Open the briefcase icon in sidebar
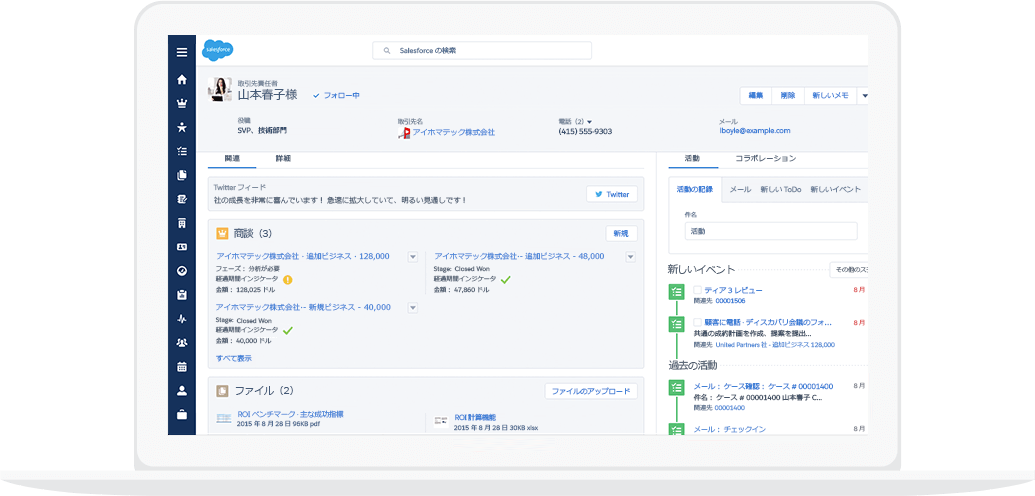Viewport: 1035px width, 496px height. coord(181,414)
